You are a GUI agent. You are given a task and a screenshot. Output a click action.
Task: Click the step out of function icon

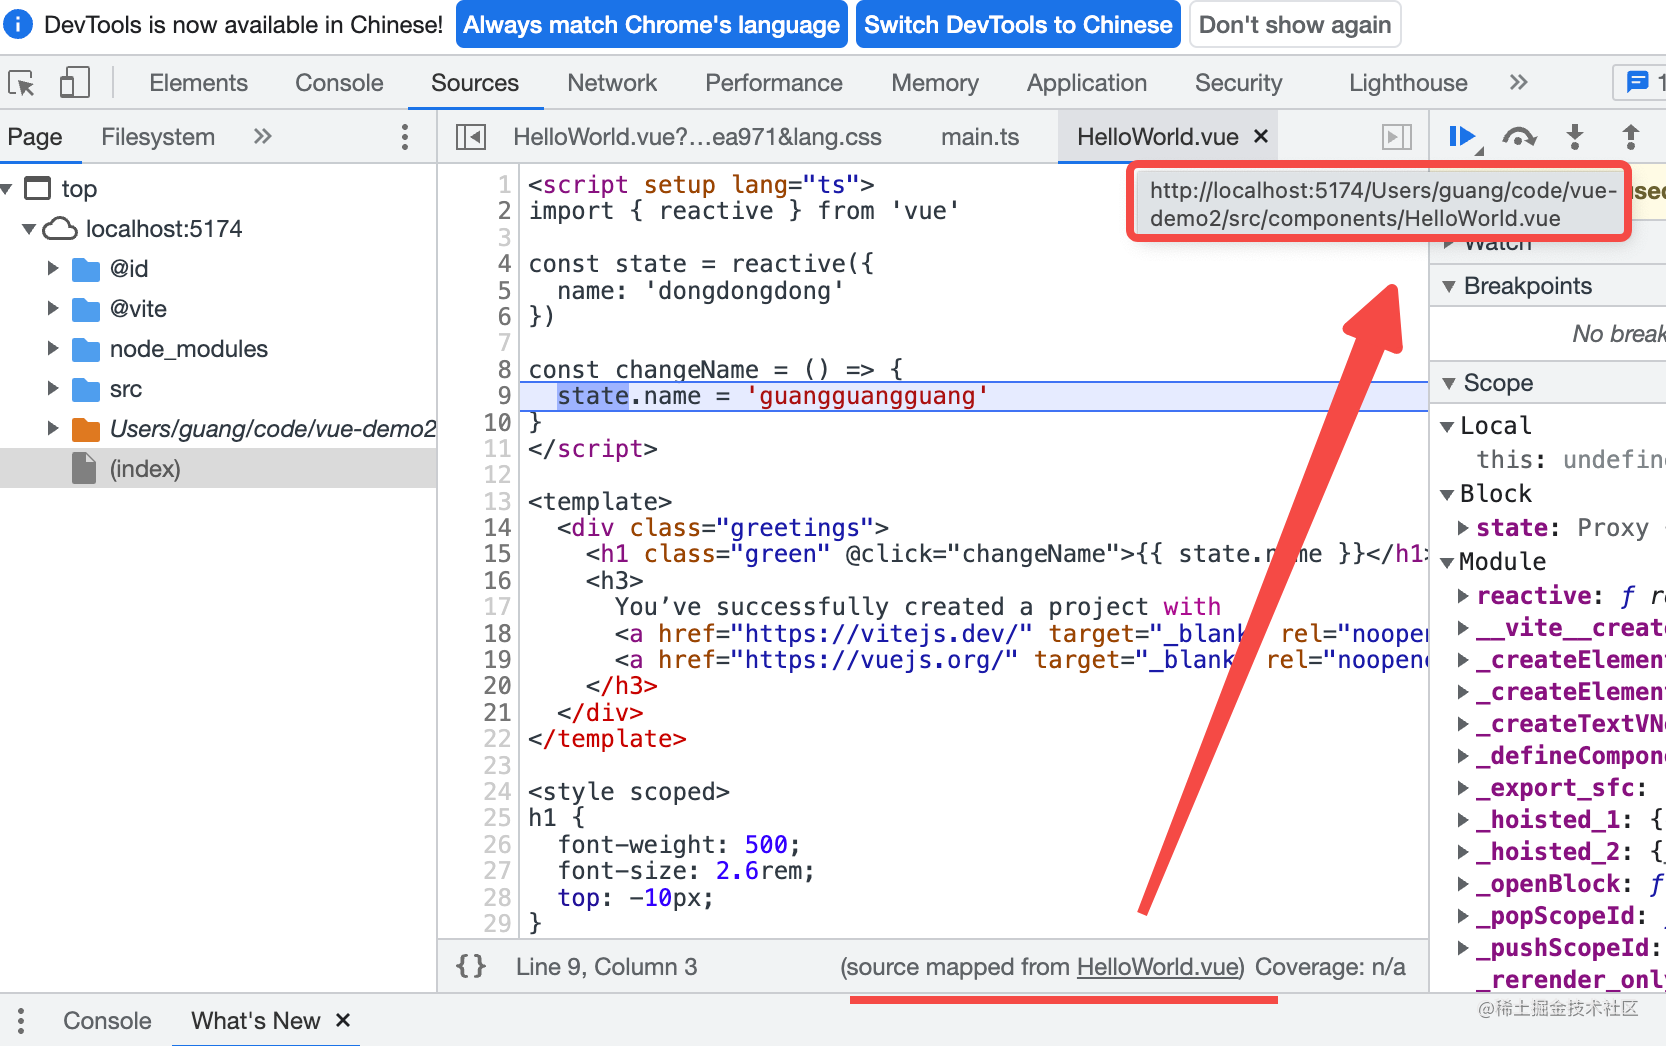(1630, 137)
